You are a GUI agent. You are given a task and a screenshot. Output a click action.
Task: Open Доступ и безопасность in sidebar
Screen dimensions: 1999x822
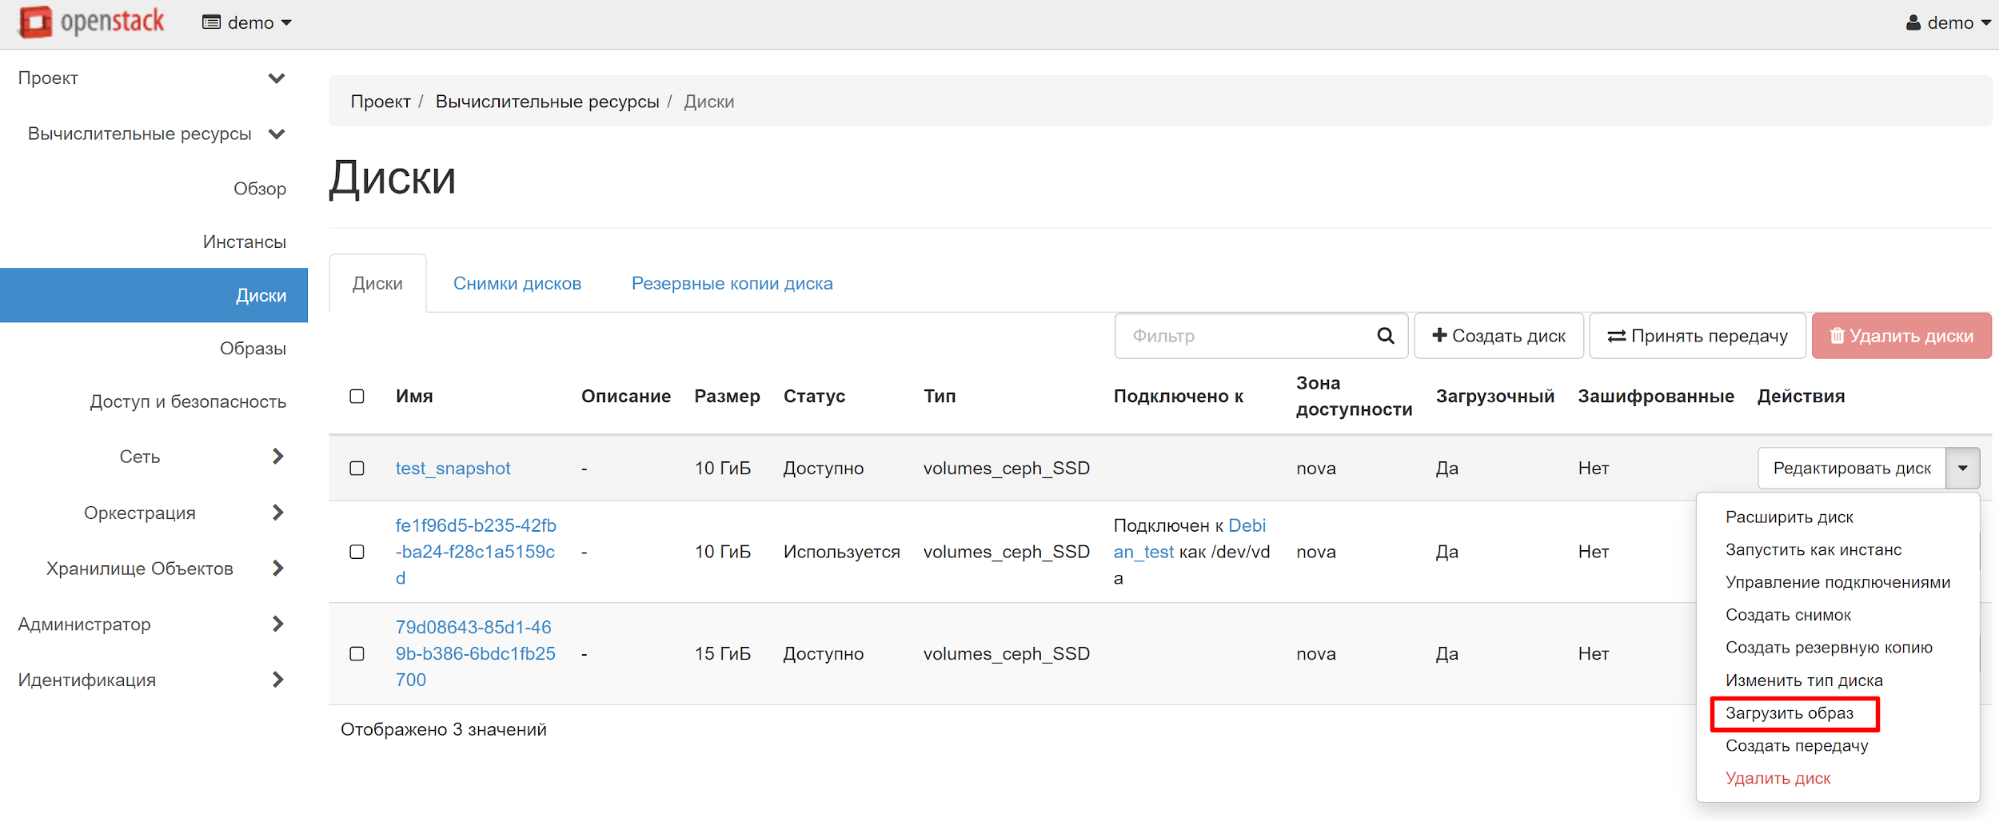coord(188,402)
